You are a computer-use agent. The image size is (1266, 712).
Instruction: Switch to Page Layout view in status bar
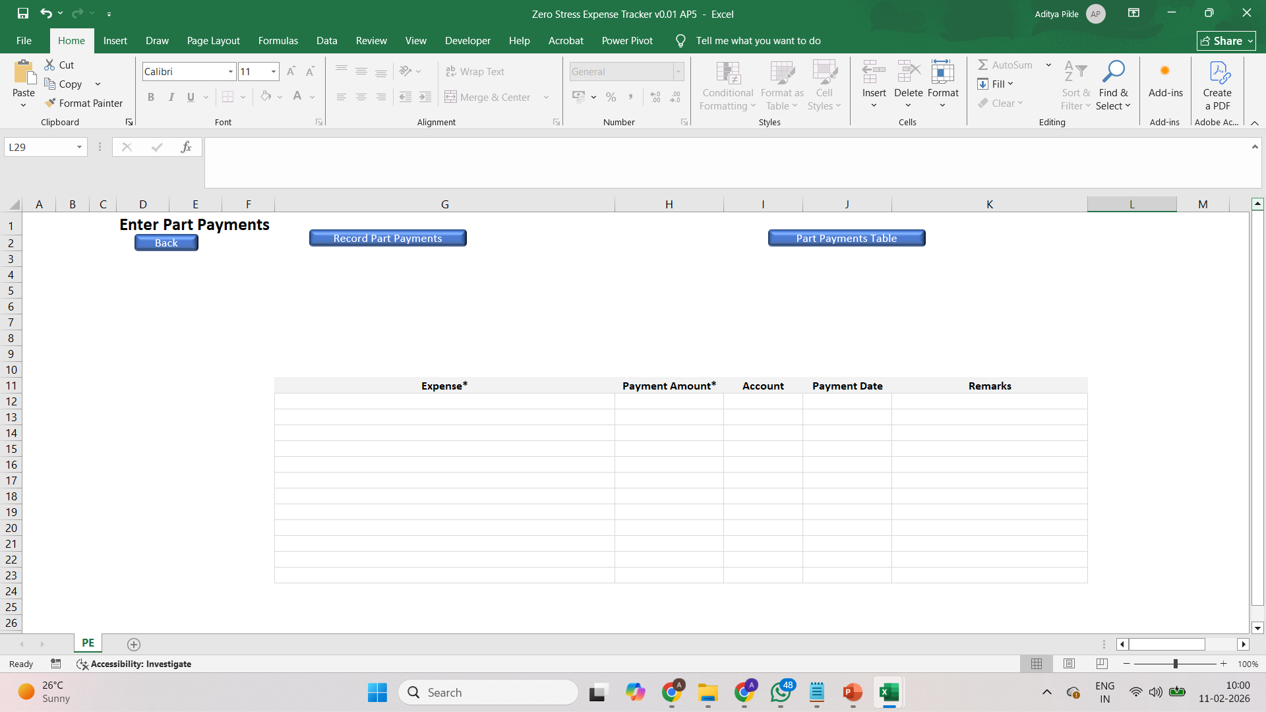point(1069,664)
